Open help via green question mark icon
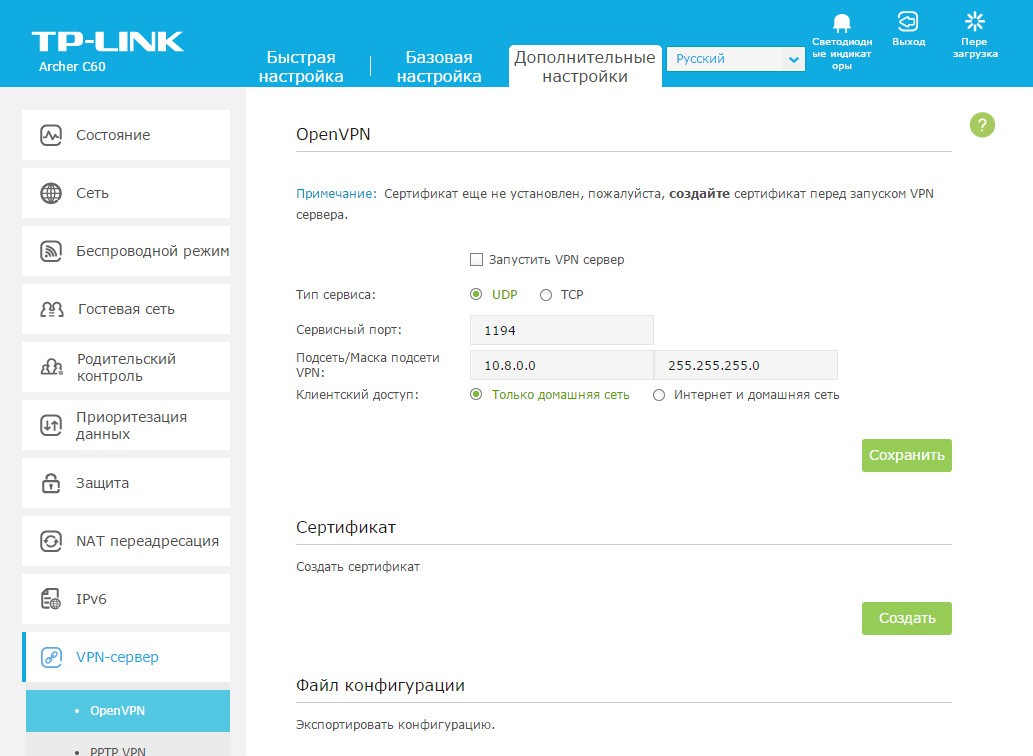 click(982, 125)
